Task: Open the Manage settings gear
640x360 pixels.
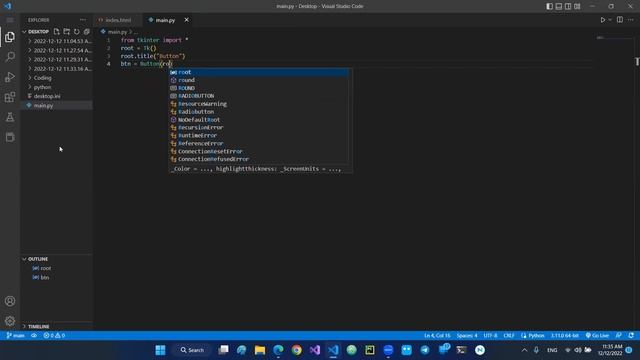Action: coord(10,321)
